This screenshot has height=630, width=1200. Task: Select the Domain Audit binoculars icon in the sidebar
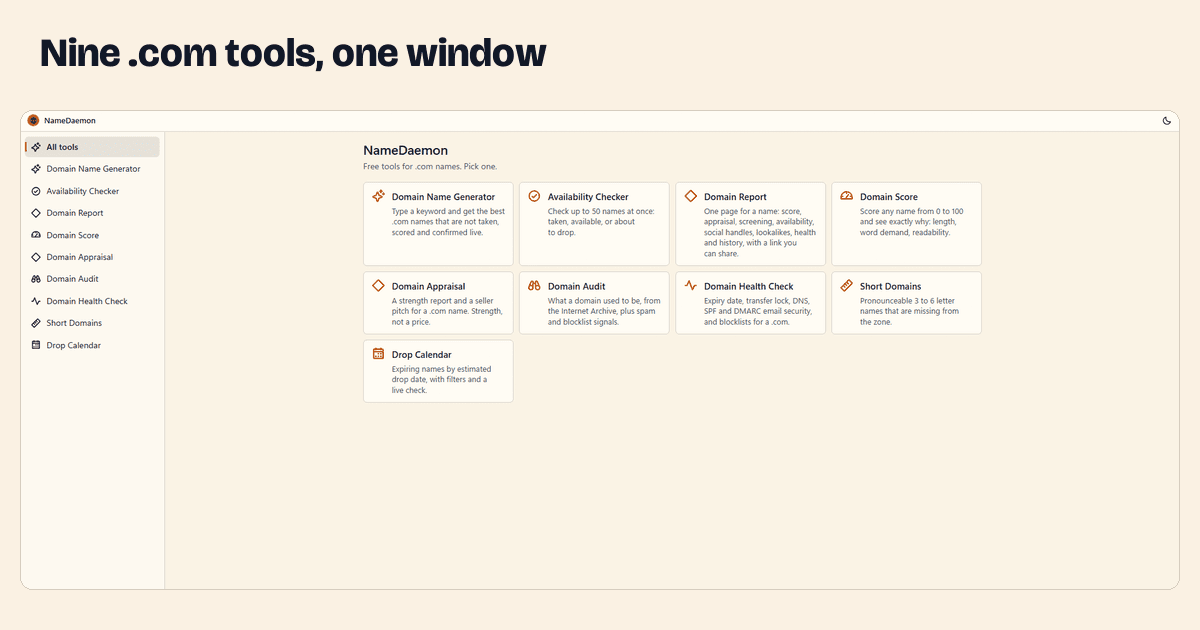click(36, 279)
